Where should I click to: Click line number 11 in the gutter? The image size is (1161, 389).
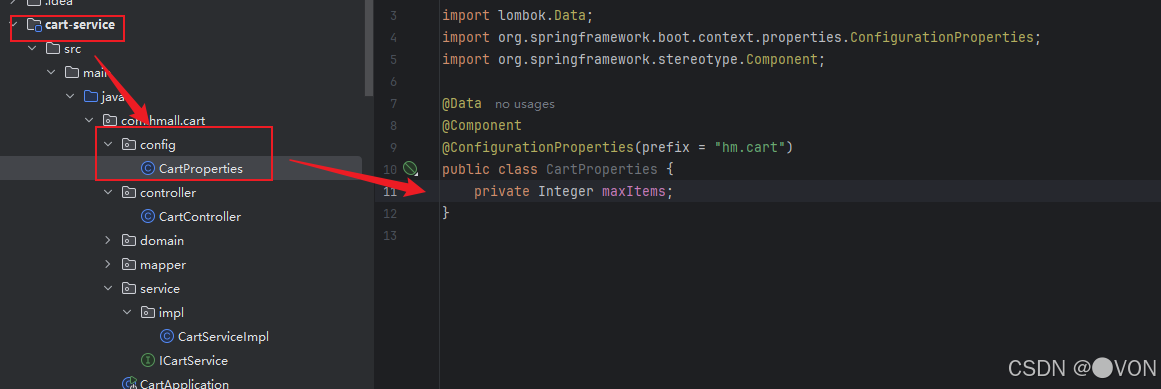tap(390, 191)
